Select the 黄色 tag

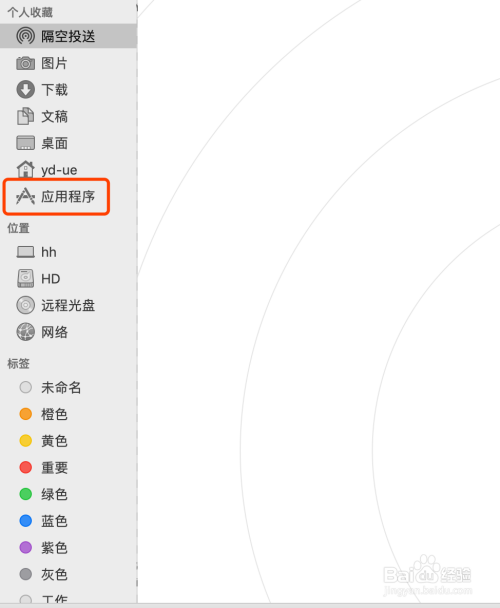(x=54, y=441)
